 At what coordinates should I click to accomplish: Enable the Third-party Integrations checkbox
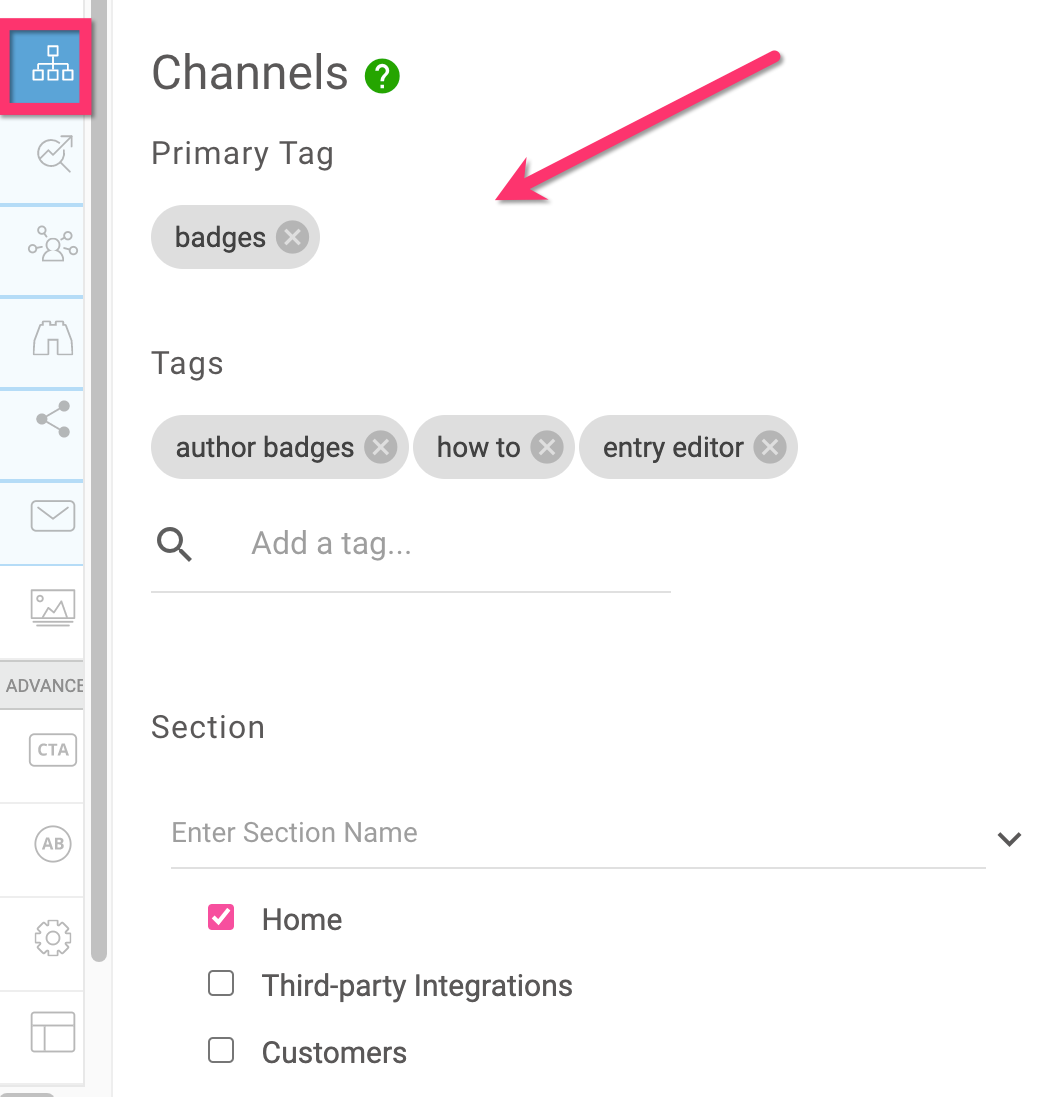tap(221, 984)
